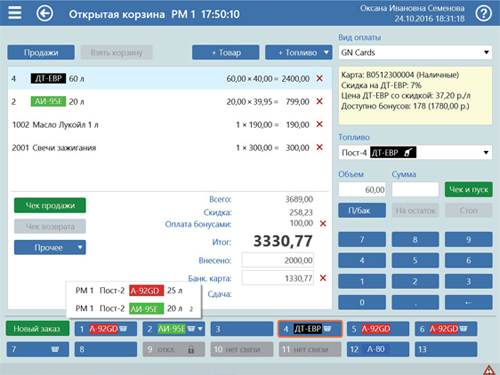
Task: Open the hamburger main menu
Action: [15, 13]
